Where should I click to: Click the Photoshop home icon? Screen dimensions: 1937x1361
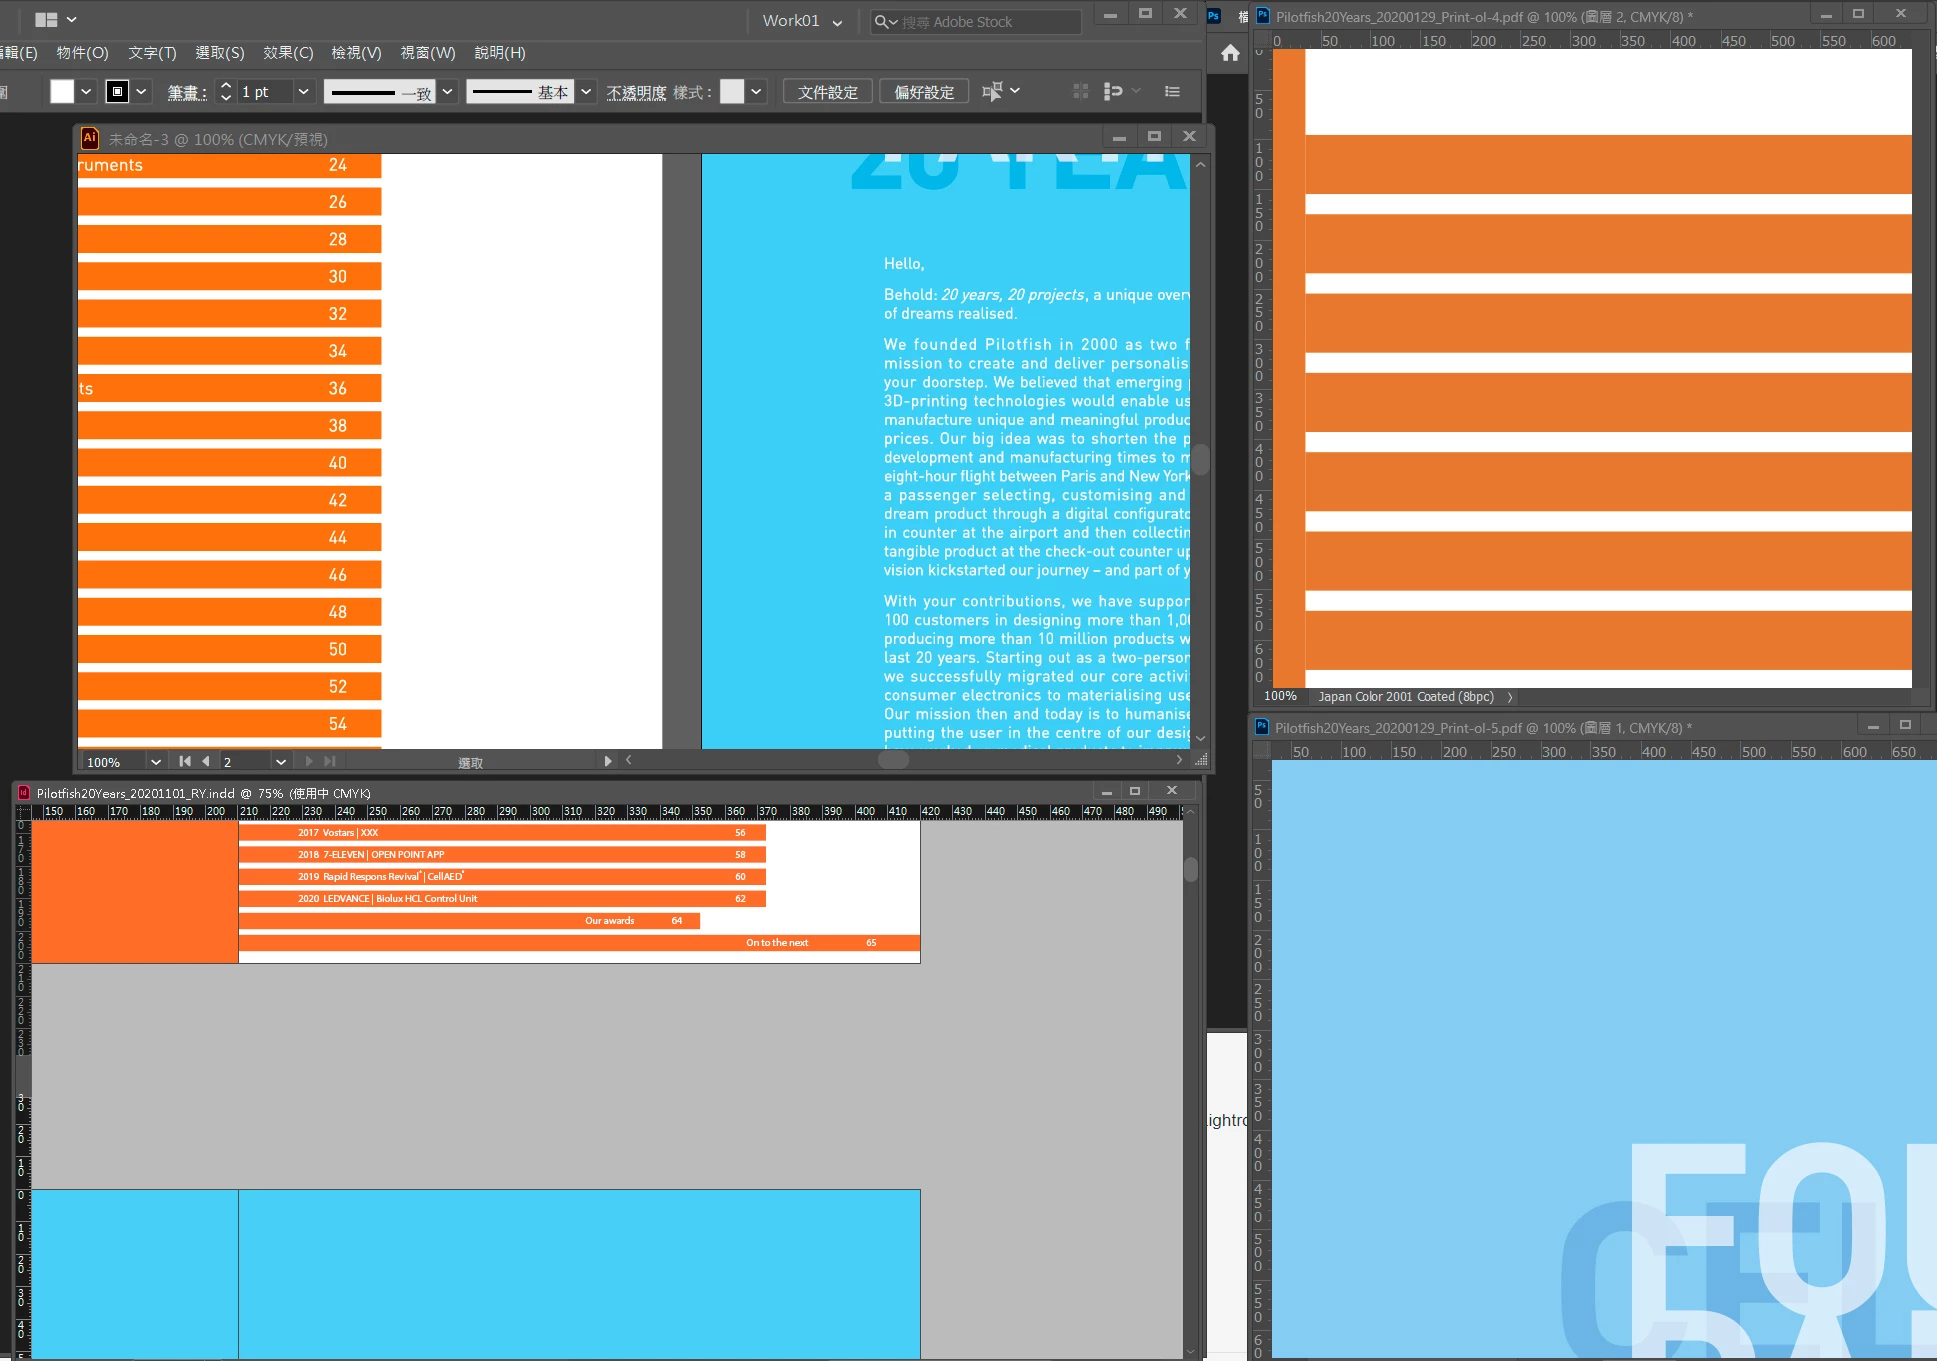(x=1230, y=53)
